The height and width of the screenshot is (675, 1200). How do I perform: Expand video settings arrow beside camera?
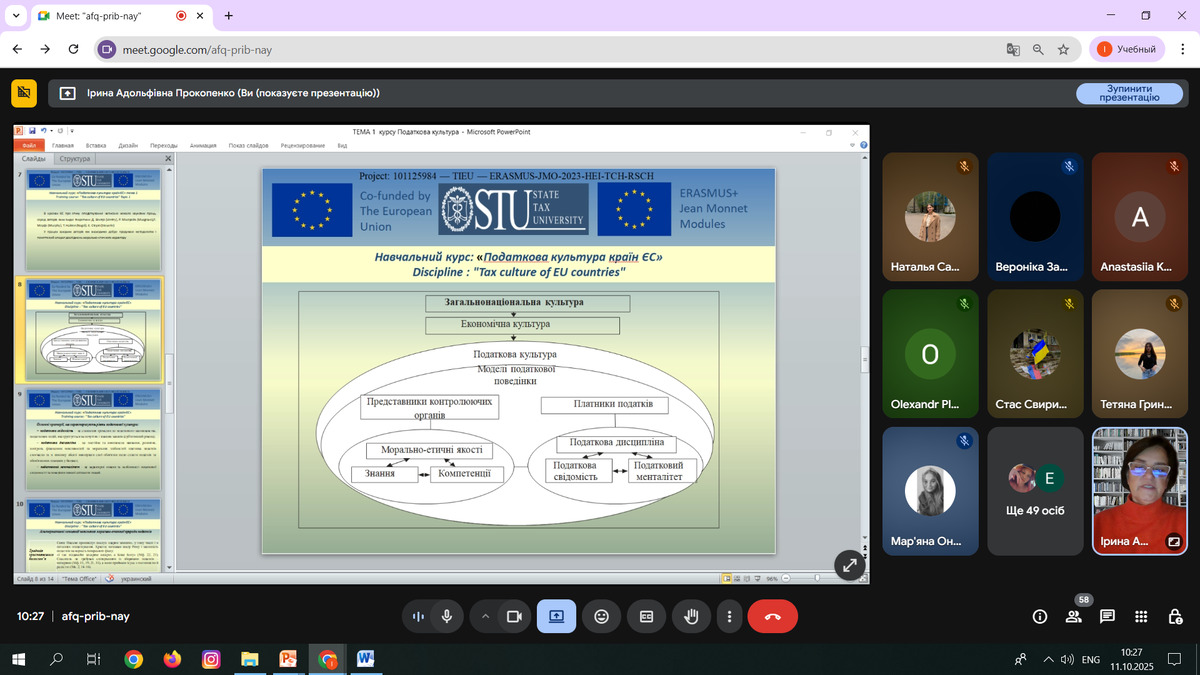tap(486, 617)
